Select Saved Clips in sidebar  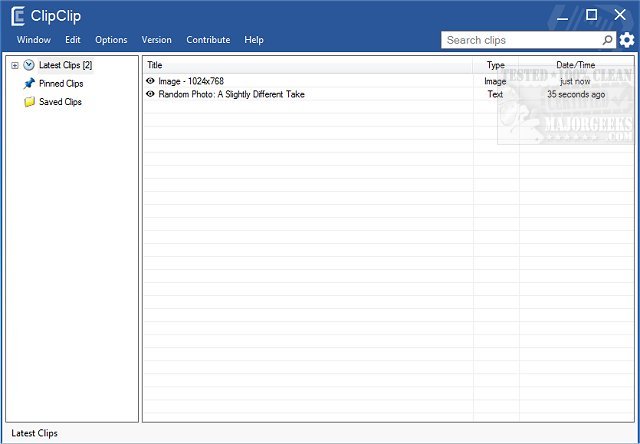click(60, 102)
